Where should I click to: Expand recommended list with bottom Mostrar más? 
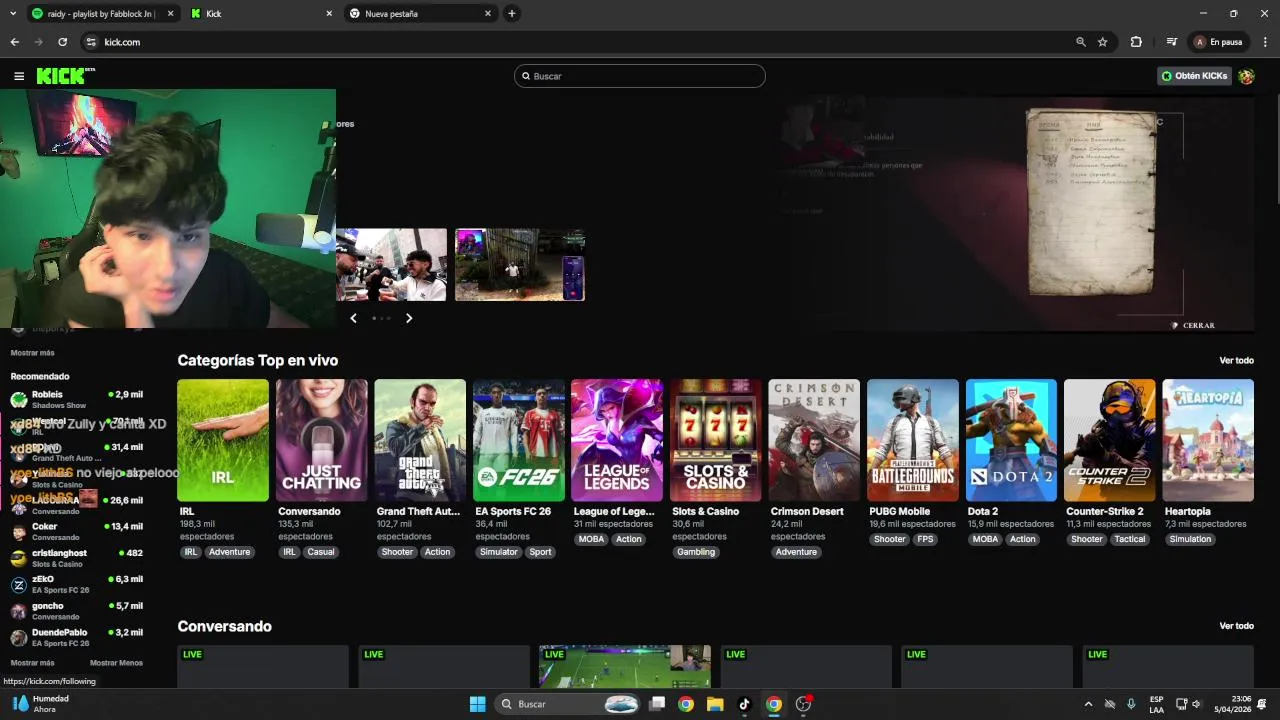[32, 663]
